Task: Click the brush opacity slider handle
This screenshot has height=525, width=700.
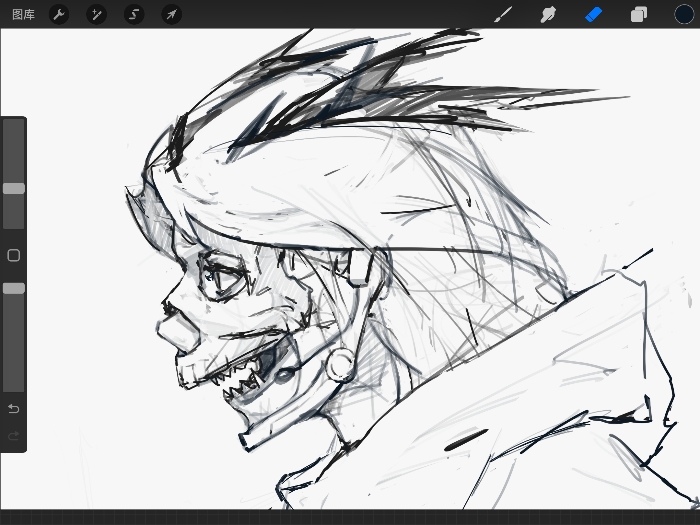Action: point(14,288)
